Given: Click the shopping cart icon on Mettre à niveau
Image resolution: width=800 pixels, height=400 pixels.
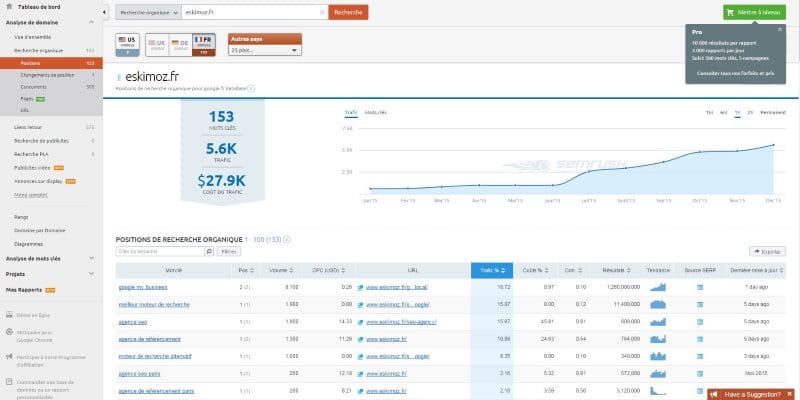Looking at the screenshot, I should pyautogui.click(x=730, y=12).
